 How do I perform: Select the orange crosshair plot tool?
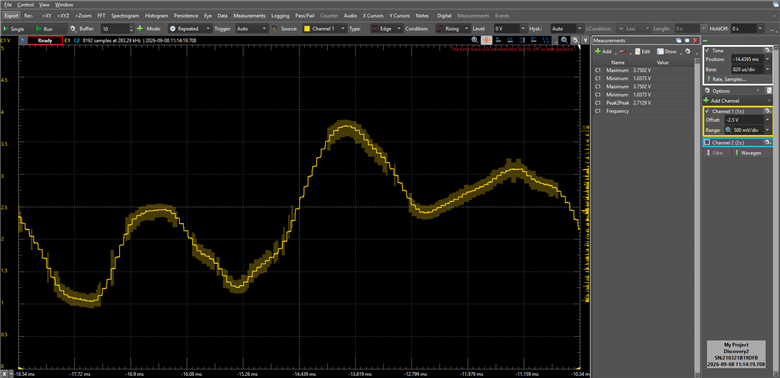487,40
